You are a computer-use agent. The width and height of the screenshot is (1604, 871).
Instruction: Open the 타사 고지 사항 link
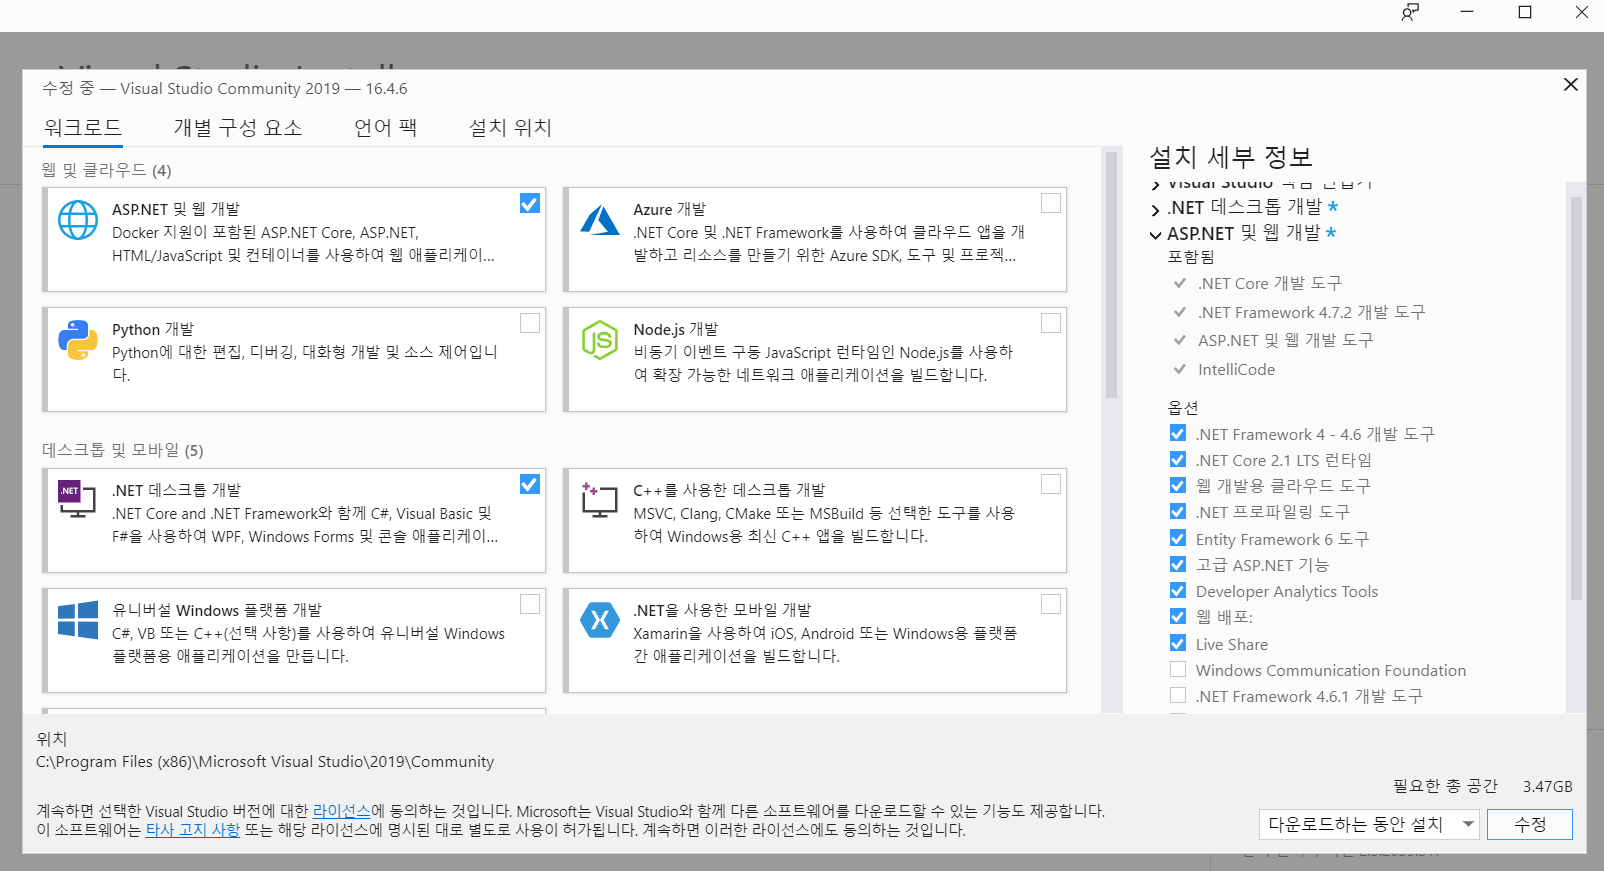point(193,830)
